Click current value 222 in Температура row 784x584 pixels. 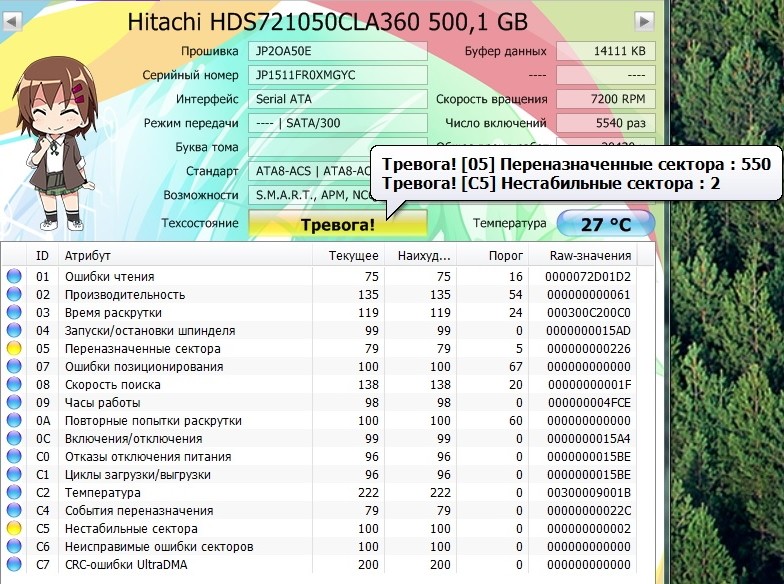click(x=368, y=492)
